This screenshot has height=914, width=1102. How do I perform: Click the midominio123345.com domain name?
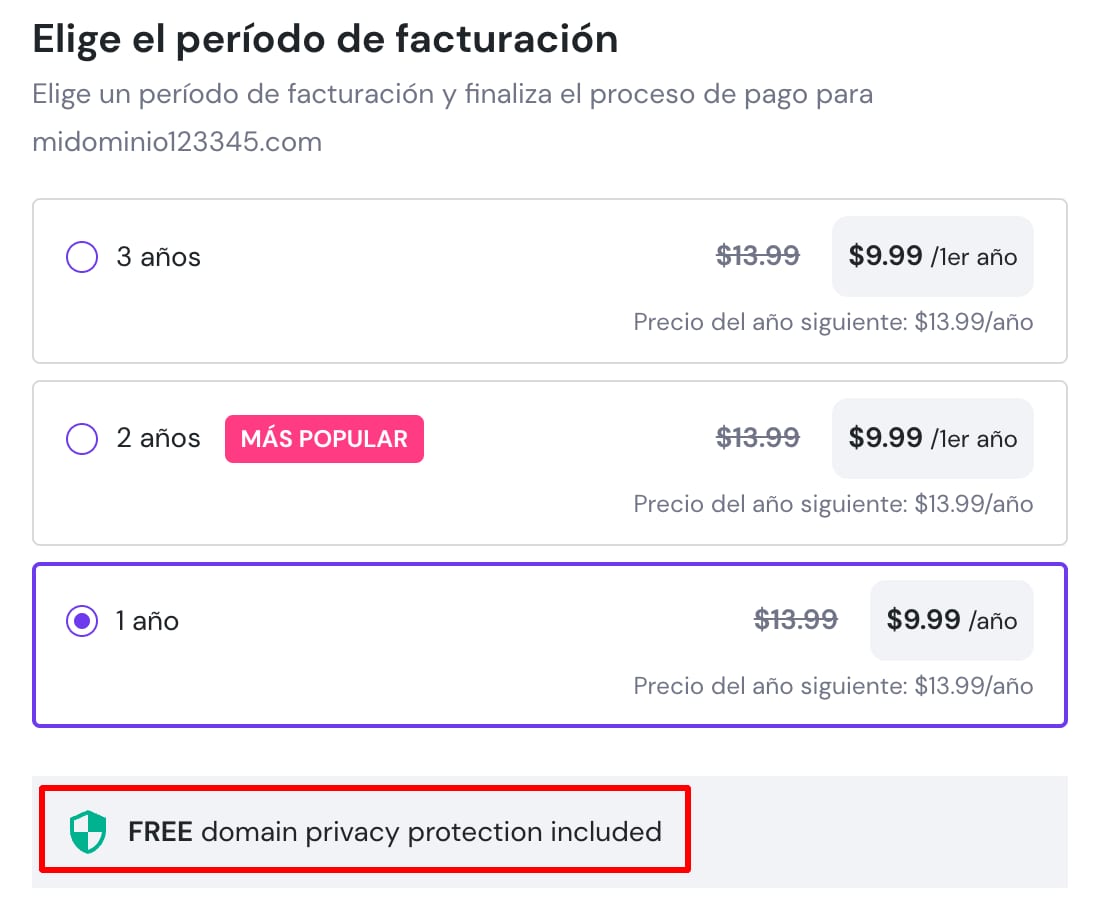click(x=177, y=142)
